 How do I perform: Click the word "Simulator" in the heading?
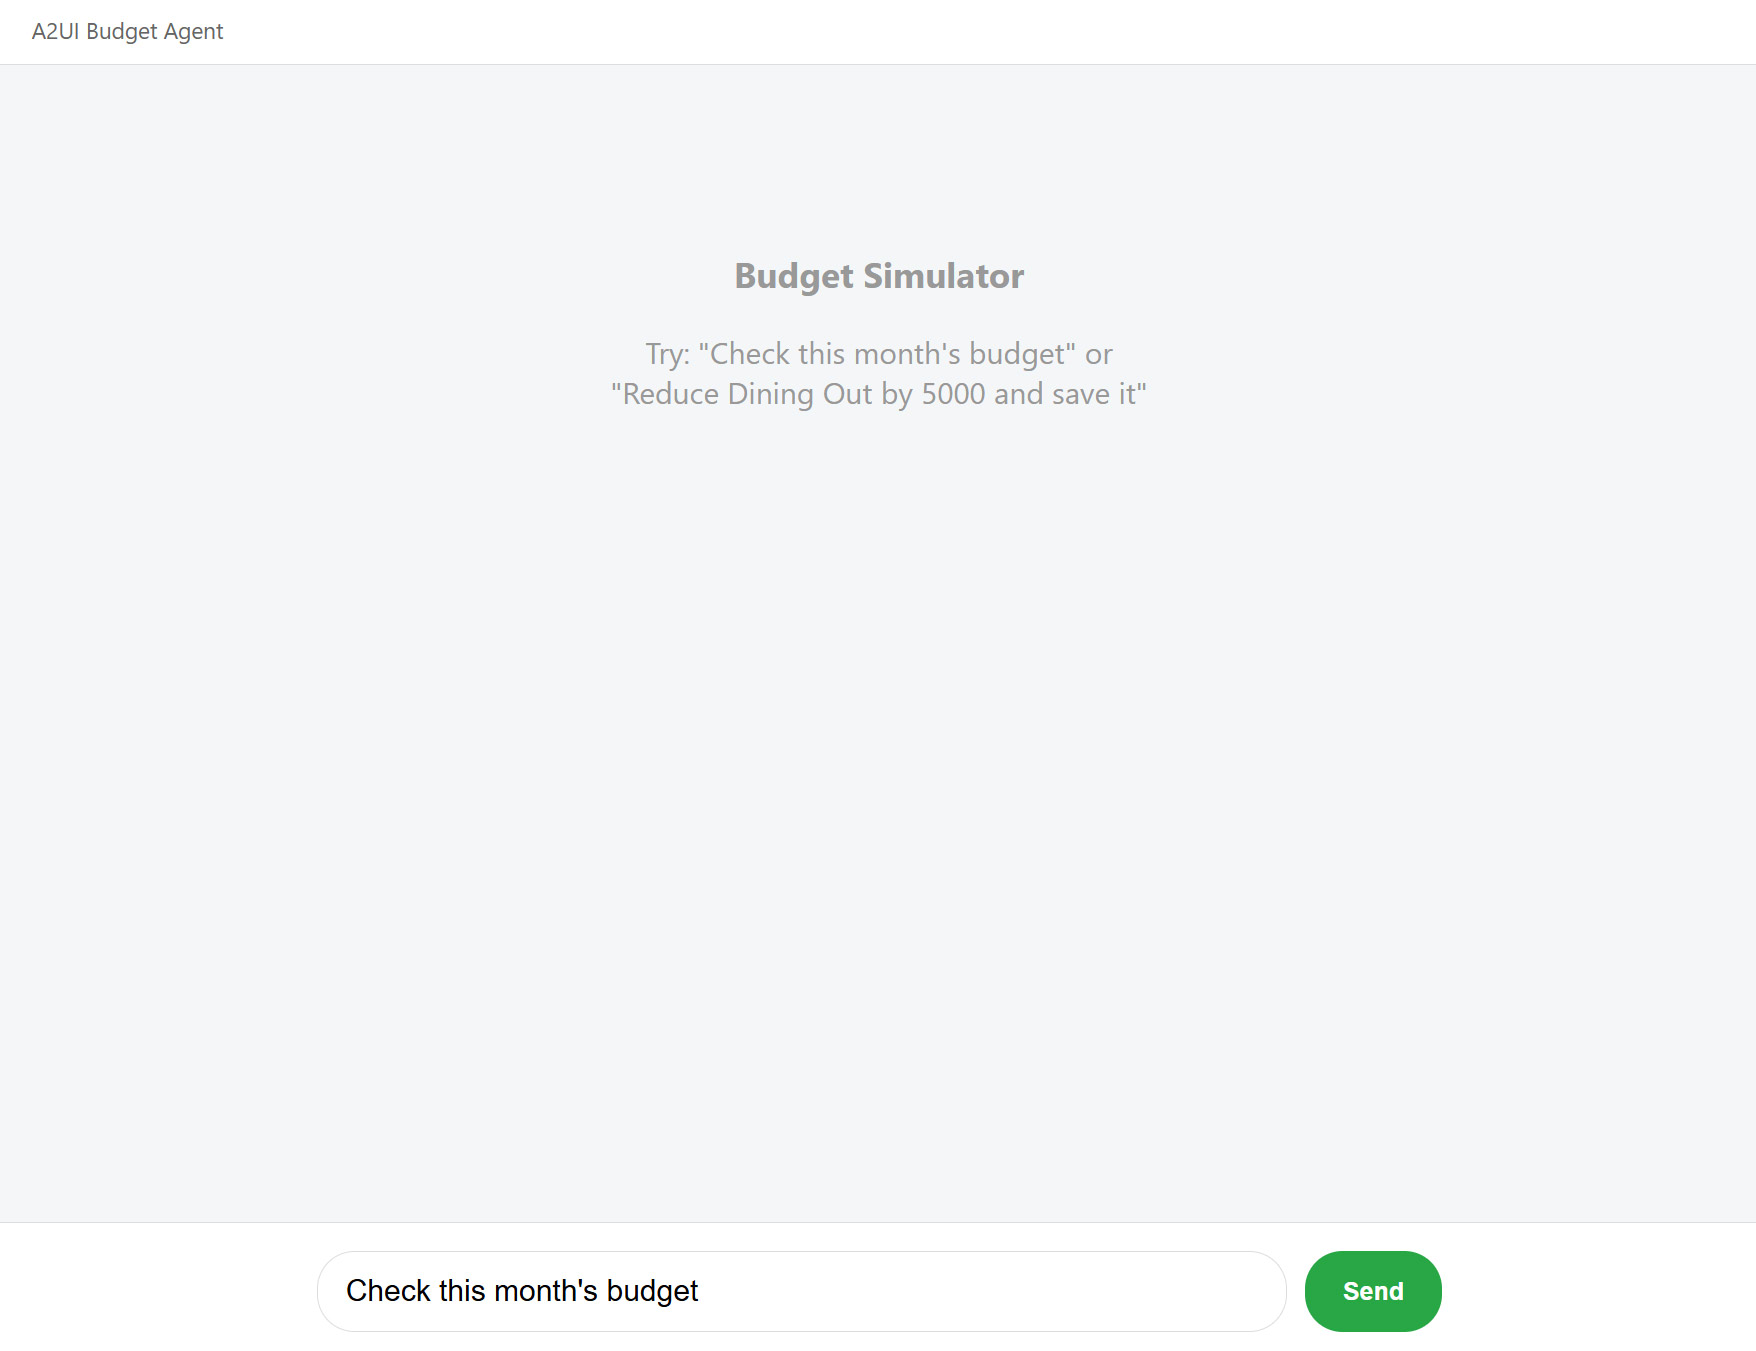click(943, 276)
